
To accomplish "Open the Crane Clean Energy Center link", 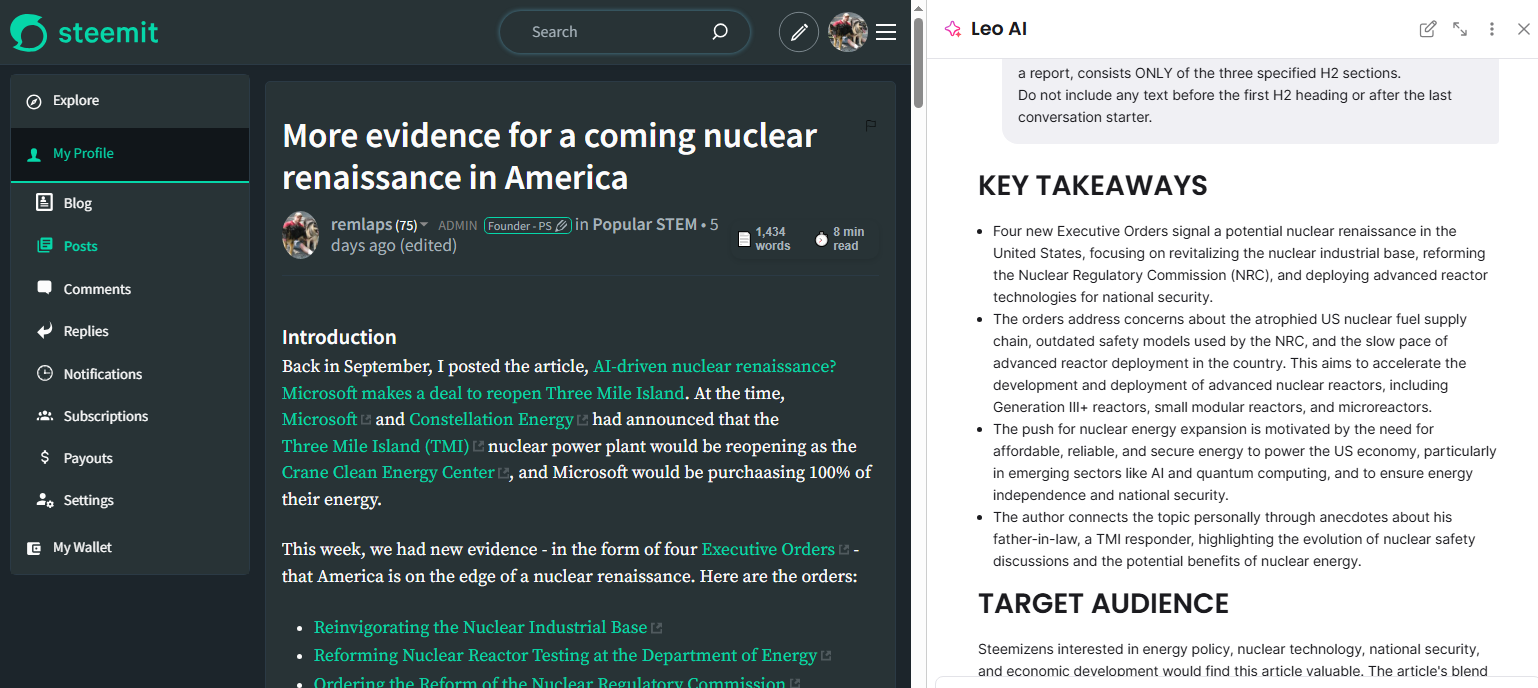I will [388, 472].
